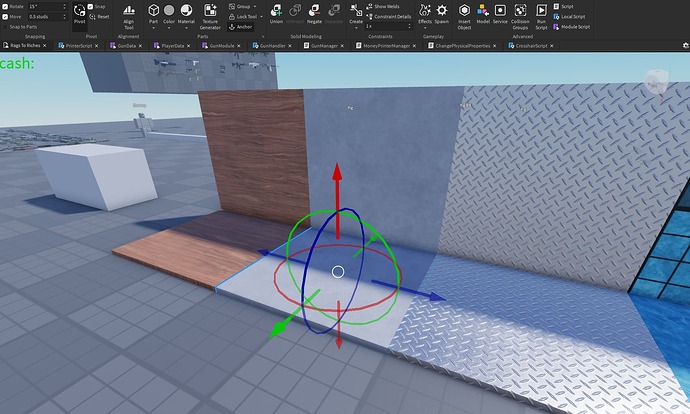
Task: Reset the pivot with Reset button
Action: point(99,17)
